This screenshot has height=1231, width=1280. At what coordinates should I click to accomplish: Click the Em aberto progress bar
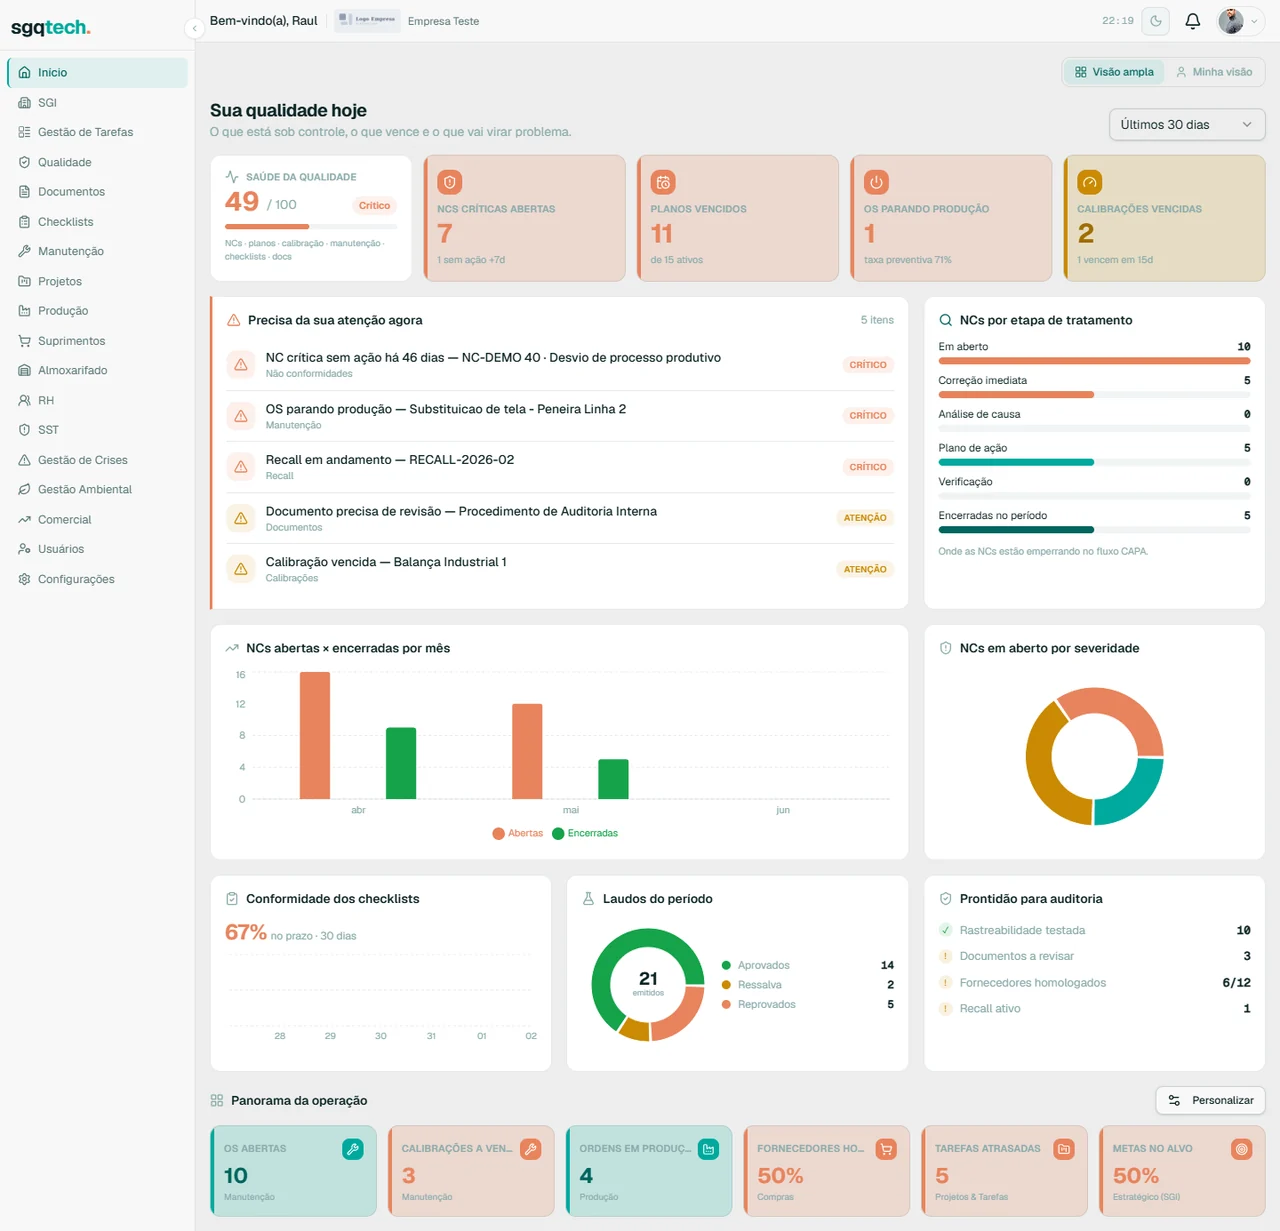click(1094, 361)
